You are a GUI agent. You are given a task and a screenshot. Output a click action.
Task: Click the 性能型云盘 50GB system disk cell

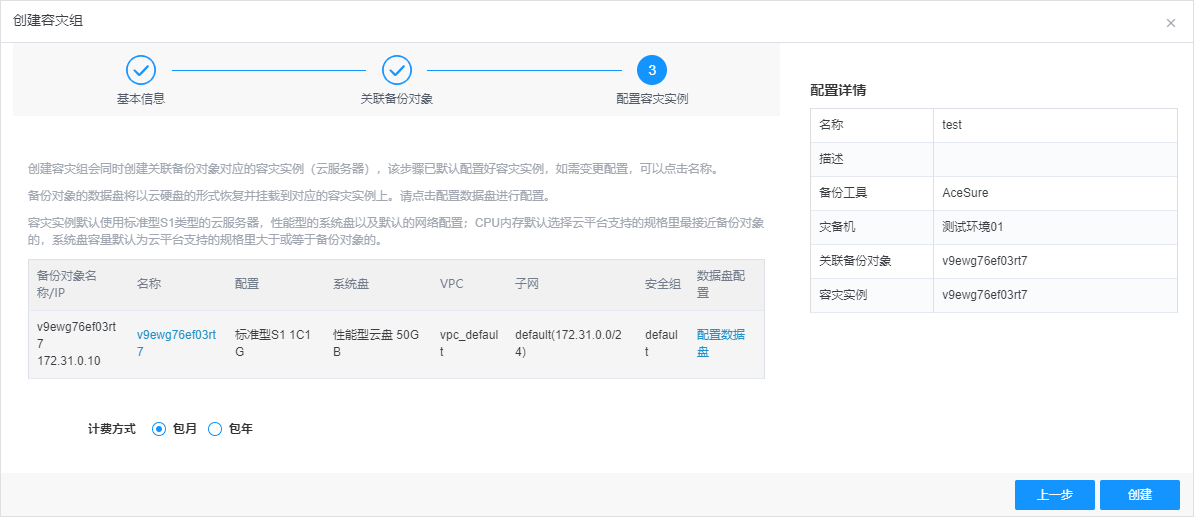click(x=375, y=343)
